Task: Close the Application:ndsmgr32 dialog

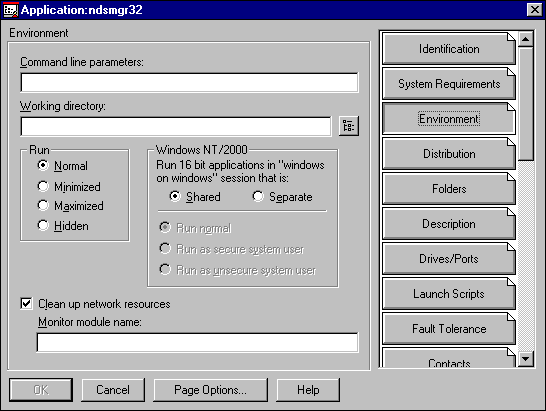Action: tap(535, 10)
